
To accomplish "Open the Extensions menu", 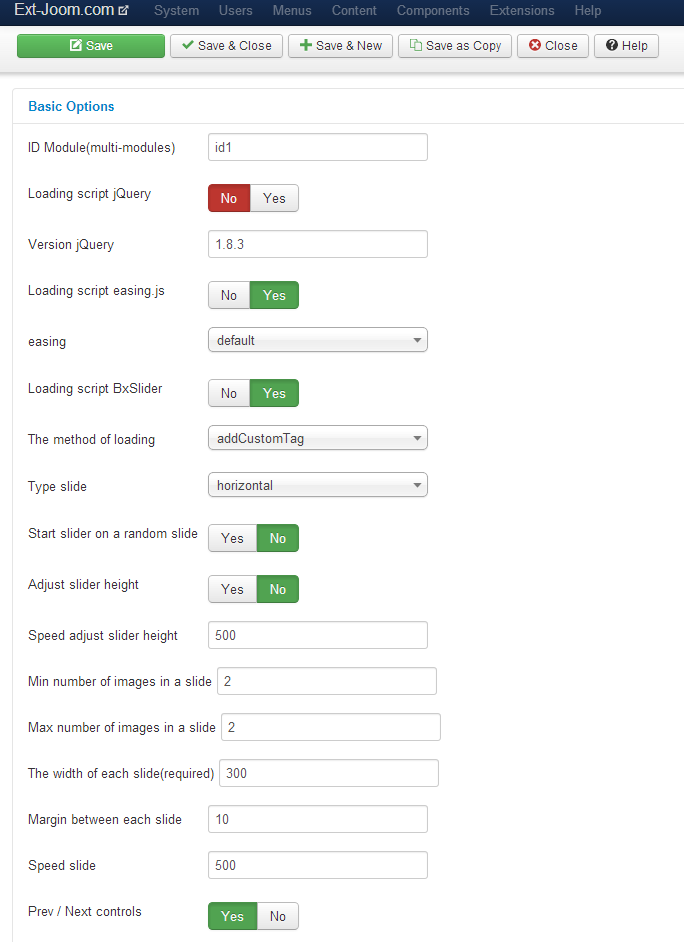I will (522, 10).
